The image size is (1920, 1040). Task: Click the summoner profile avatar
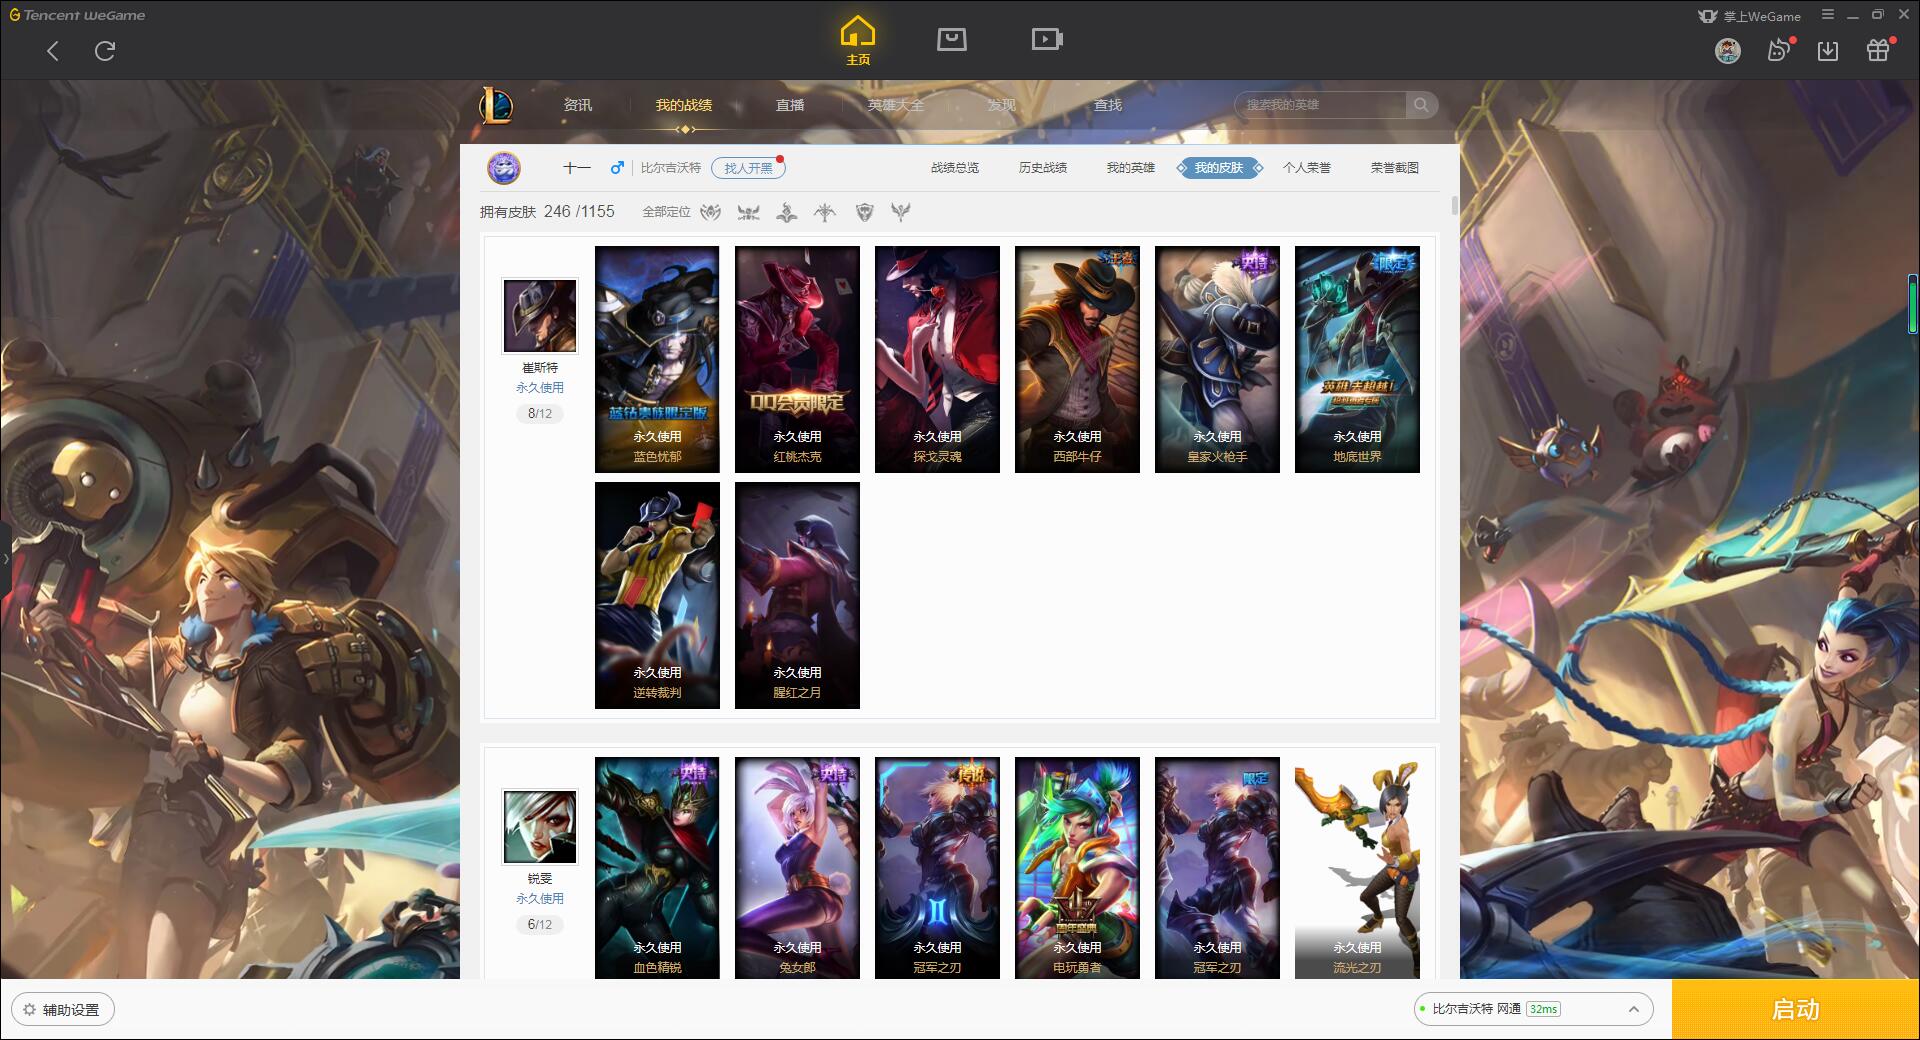click(504, 168)
